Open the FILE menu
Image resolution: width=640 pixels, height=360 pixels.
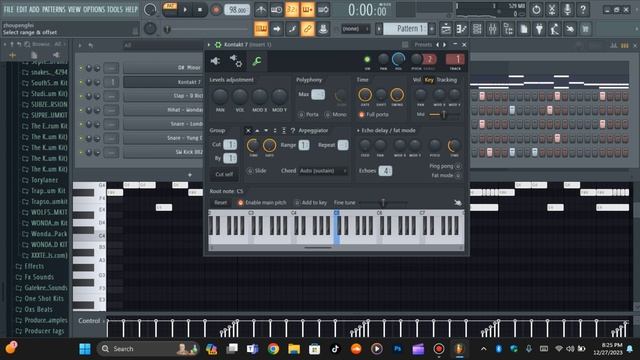[8, 9]
